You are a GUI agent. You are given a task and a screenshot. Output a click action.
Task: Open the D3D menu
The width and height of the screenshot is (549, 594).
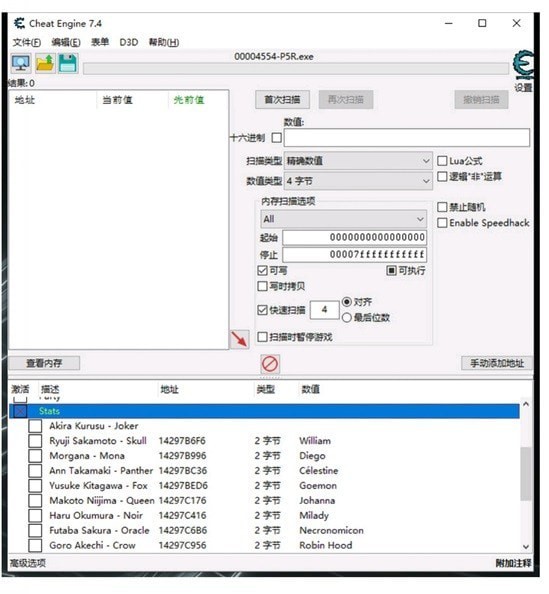coord(129,42)
